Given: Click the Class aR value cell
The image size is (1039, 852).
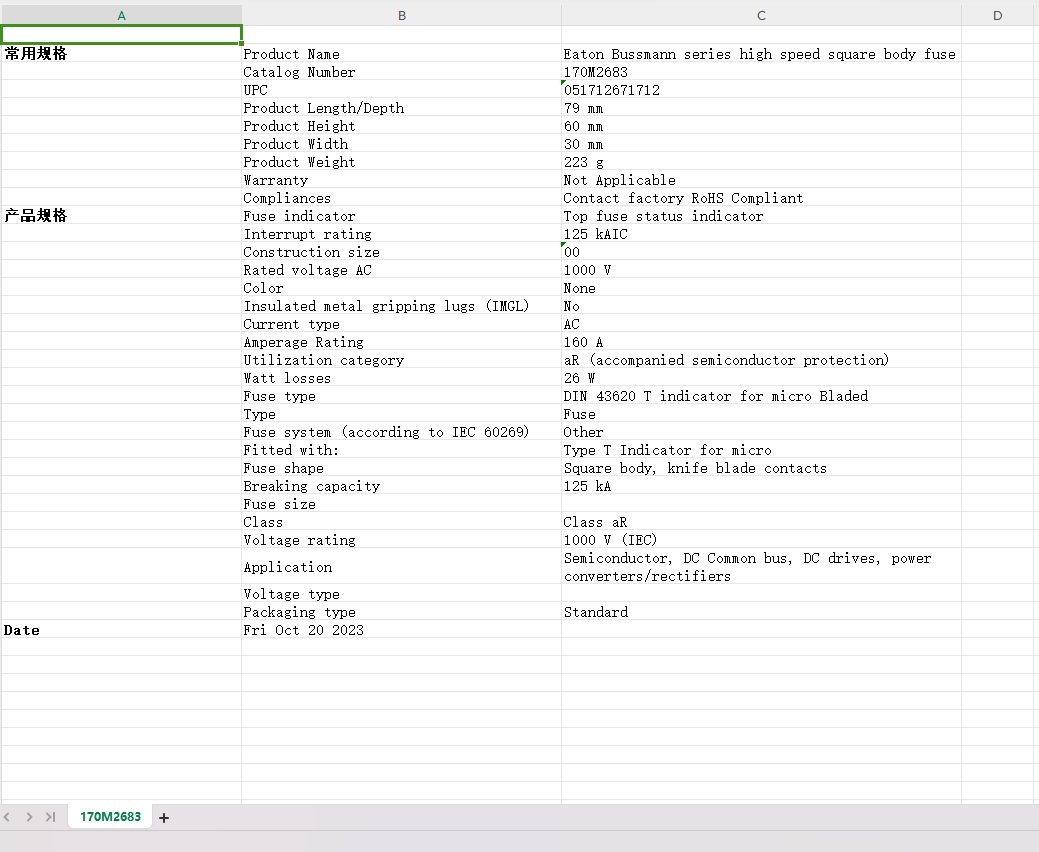Looking at the screenshot, I should [761, 521].
